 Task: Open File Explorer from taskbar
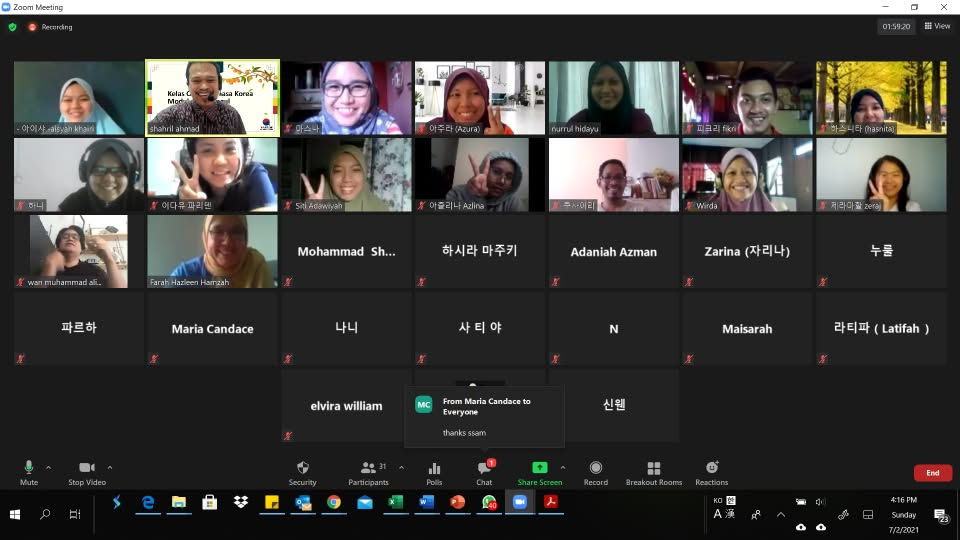click(179, 503)
